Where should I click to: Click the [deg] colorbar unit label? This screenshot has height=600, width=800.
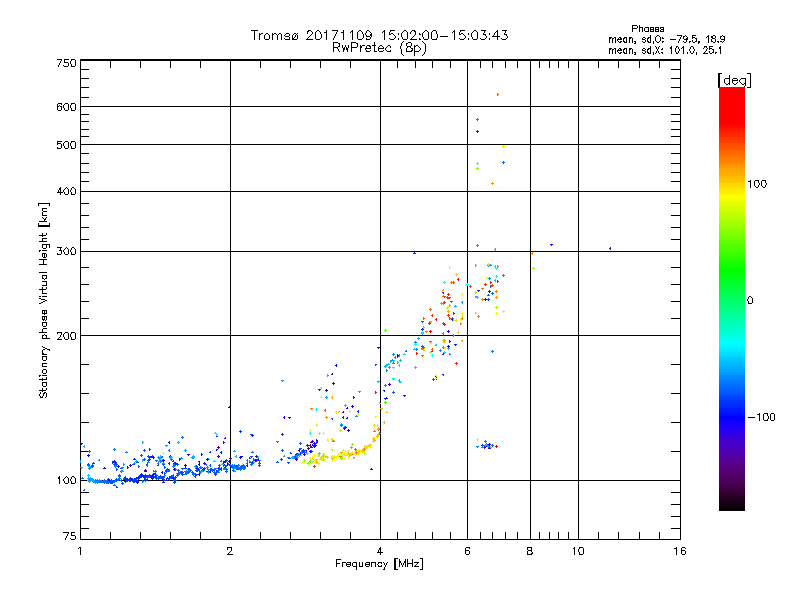click(733, 79)
